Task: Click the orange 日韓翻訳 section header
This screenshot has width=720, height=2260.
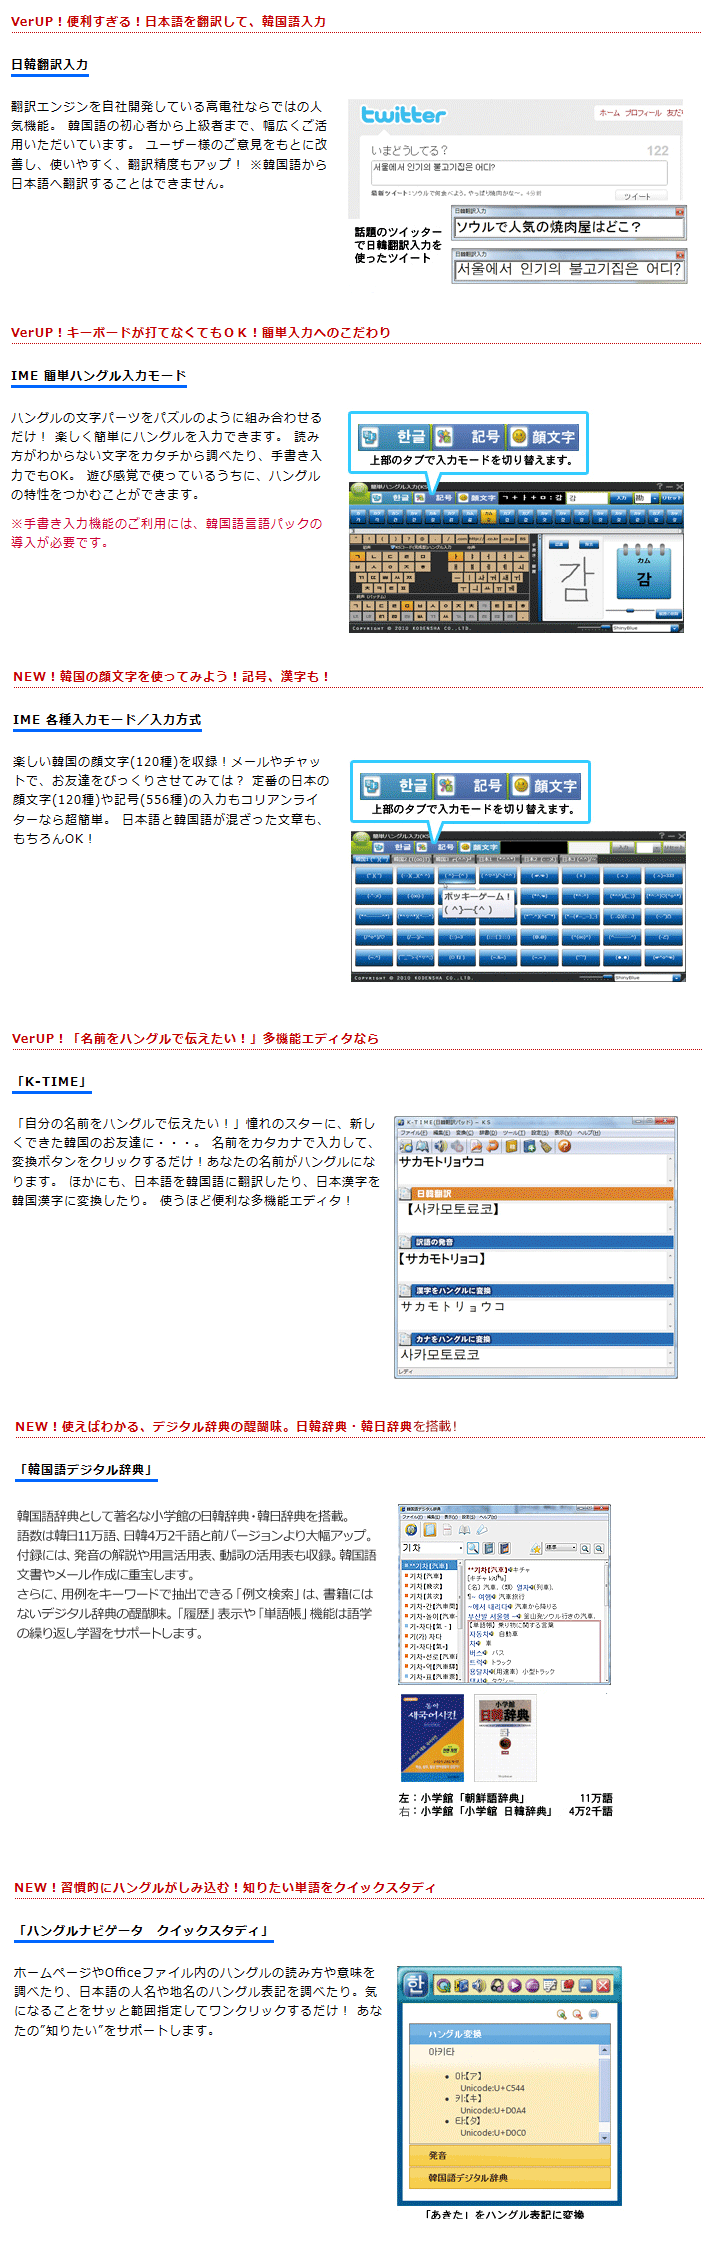Action: tap(536, 1193)
